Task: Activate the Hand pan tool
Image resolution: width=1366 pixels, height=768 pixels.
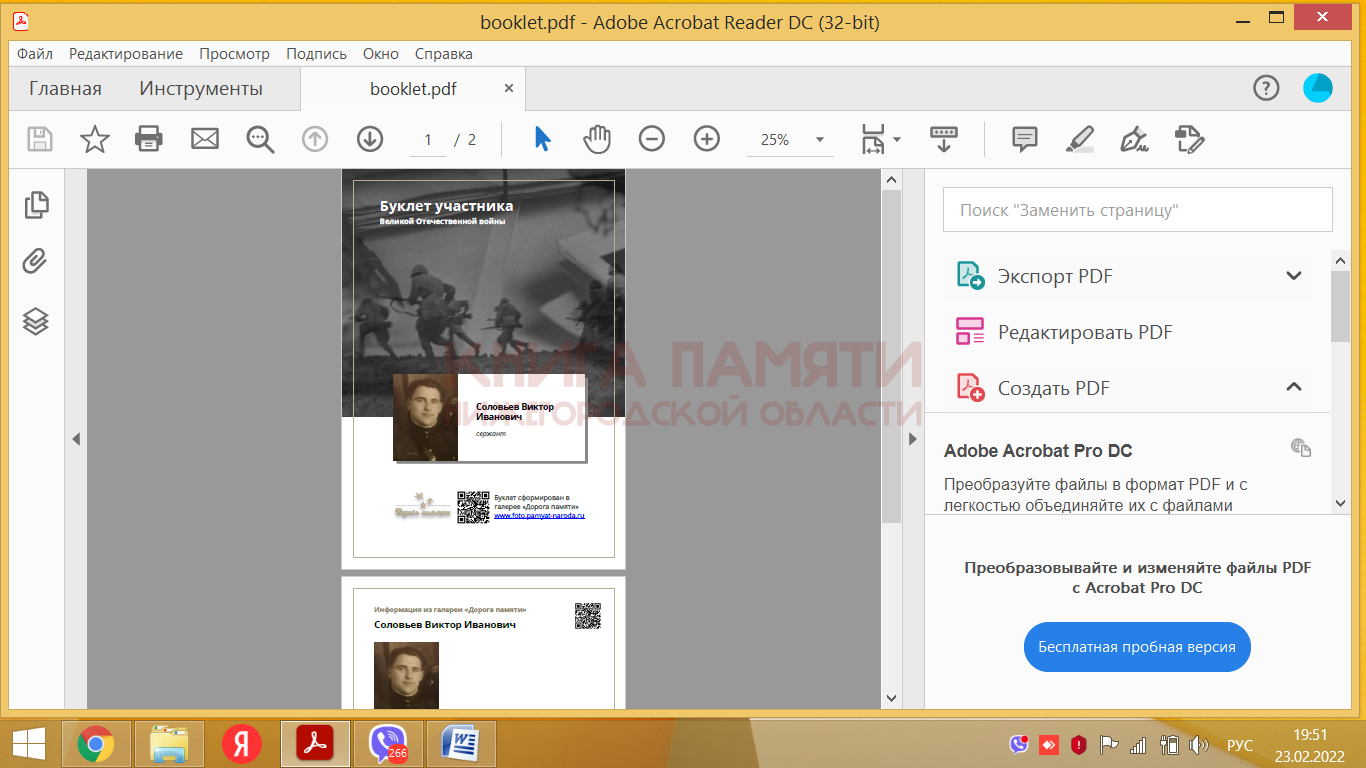Action: (597, 139)
